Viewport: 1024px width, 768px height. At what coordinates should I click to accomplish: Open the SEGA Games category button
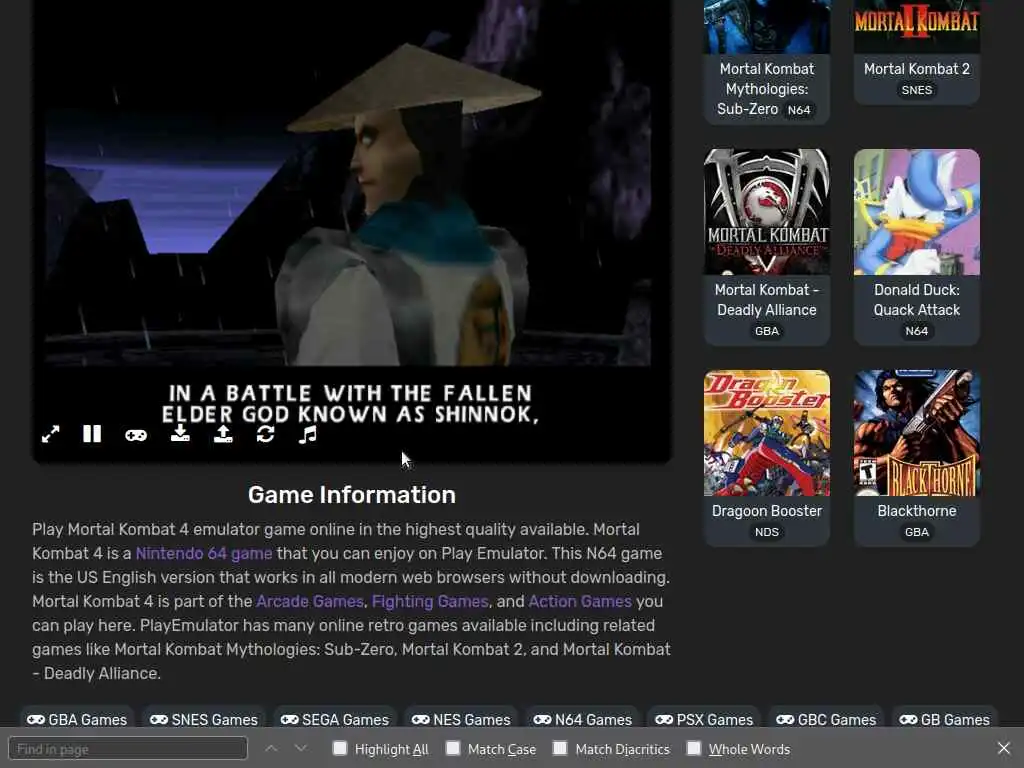[x=334, y=719]
